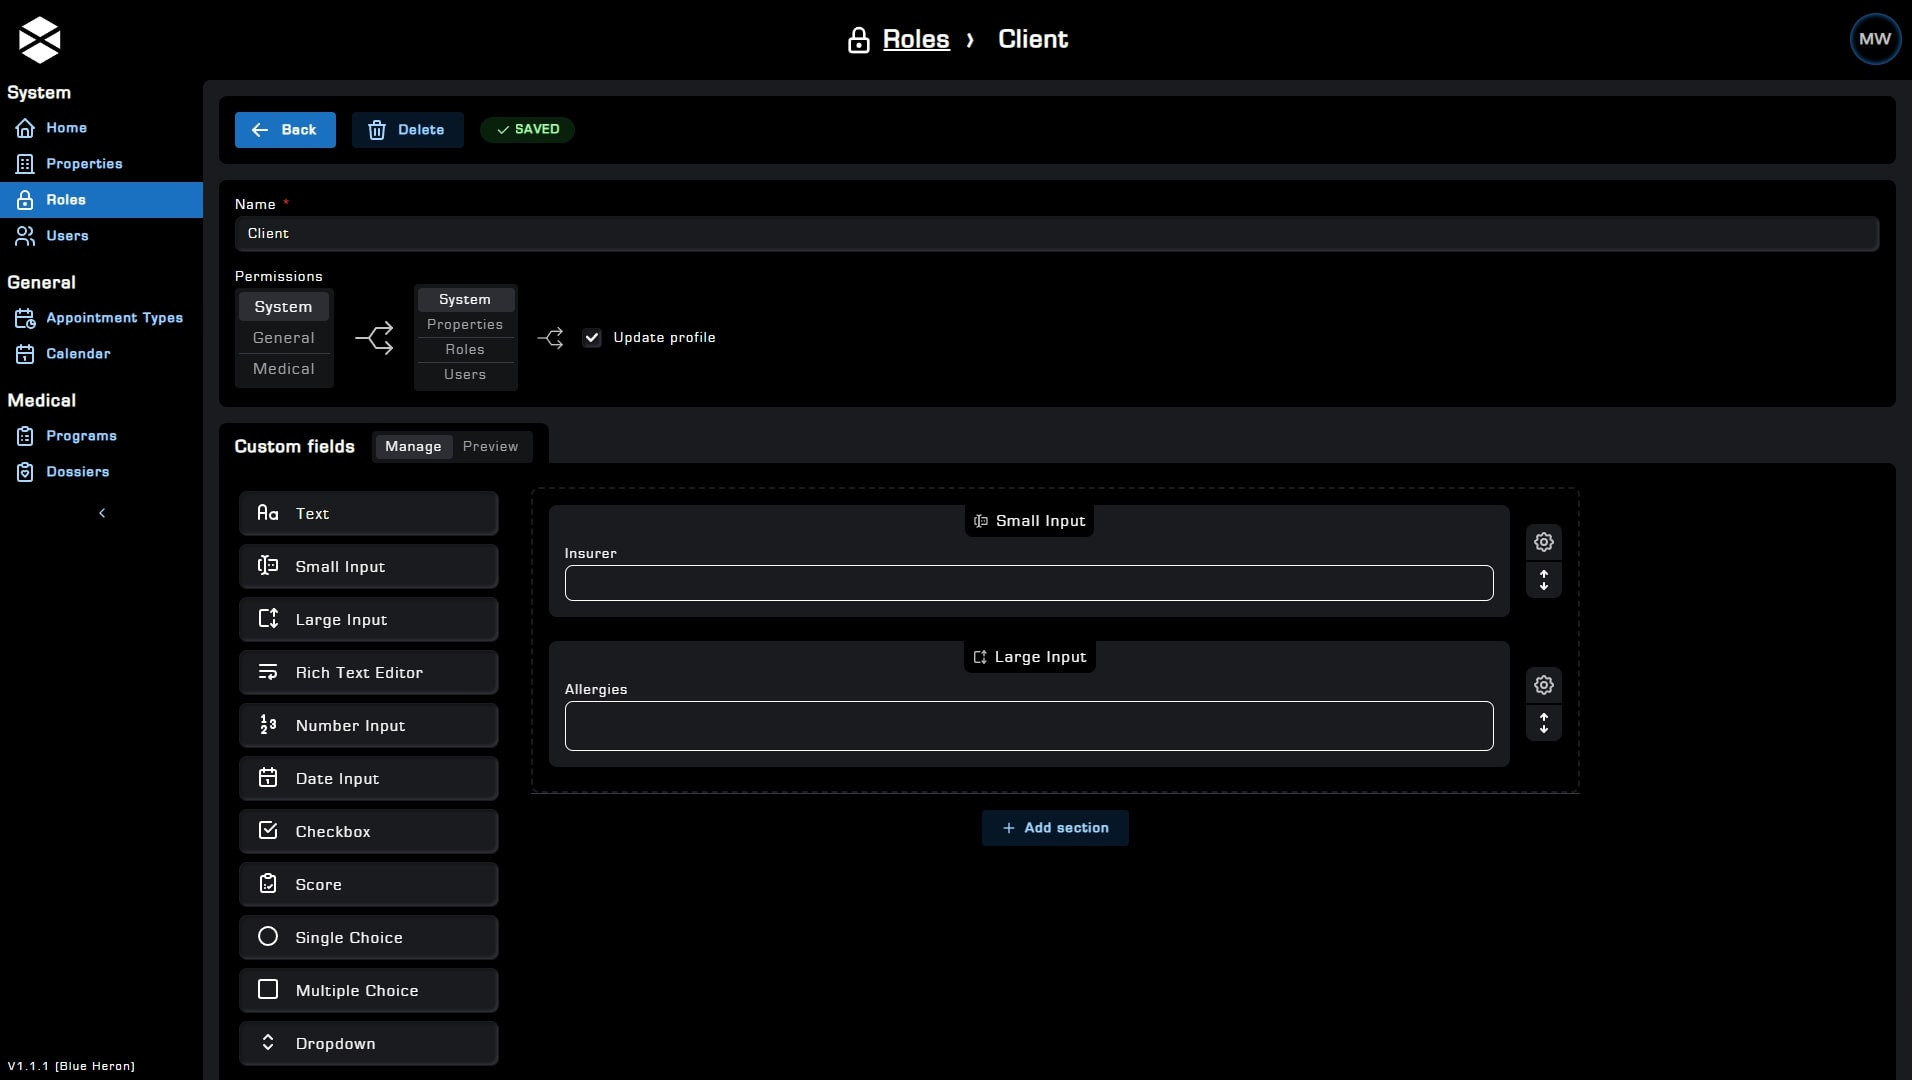Go to Appointment Types page
Screen dimensions: 1912x1080
click(x=101, y=318)
